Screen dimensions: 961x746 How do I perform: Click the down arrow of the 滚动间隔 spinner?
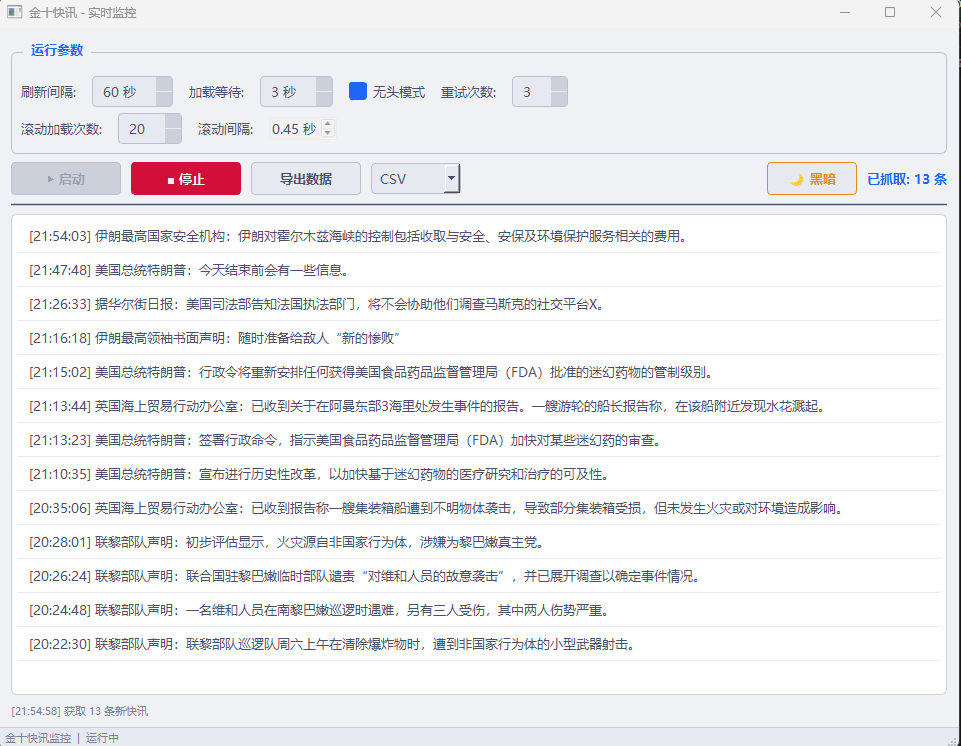point(328,133)
